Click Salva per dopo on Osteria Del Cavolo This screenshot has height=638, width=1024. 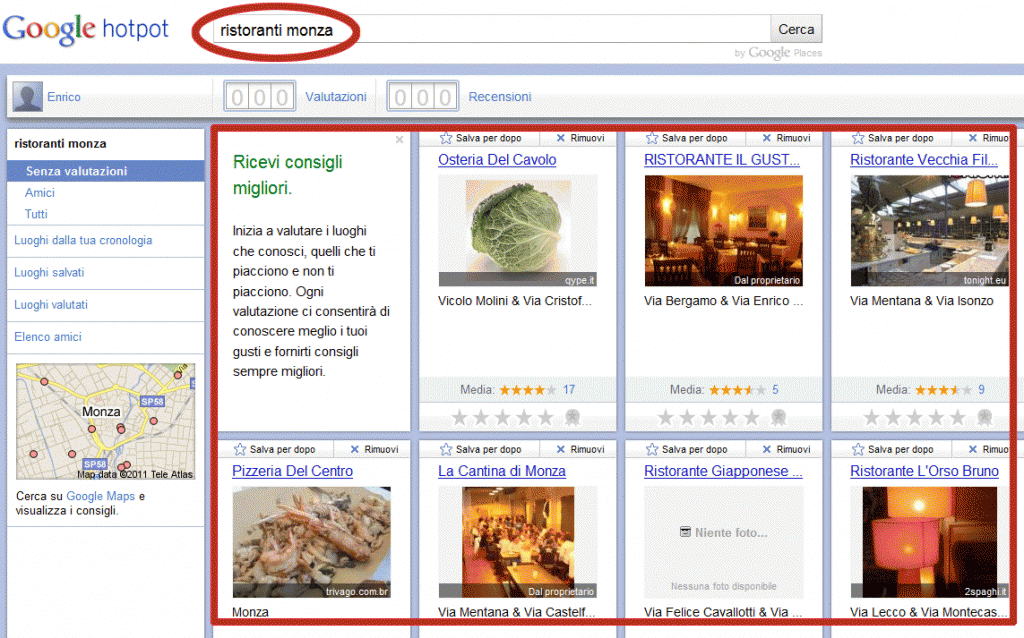click(488, 138)
